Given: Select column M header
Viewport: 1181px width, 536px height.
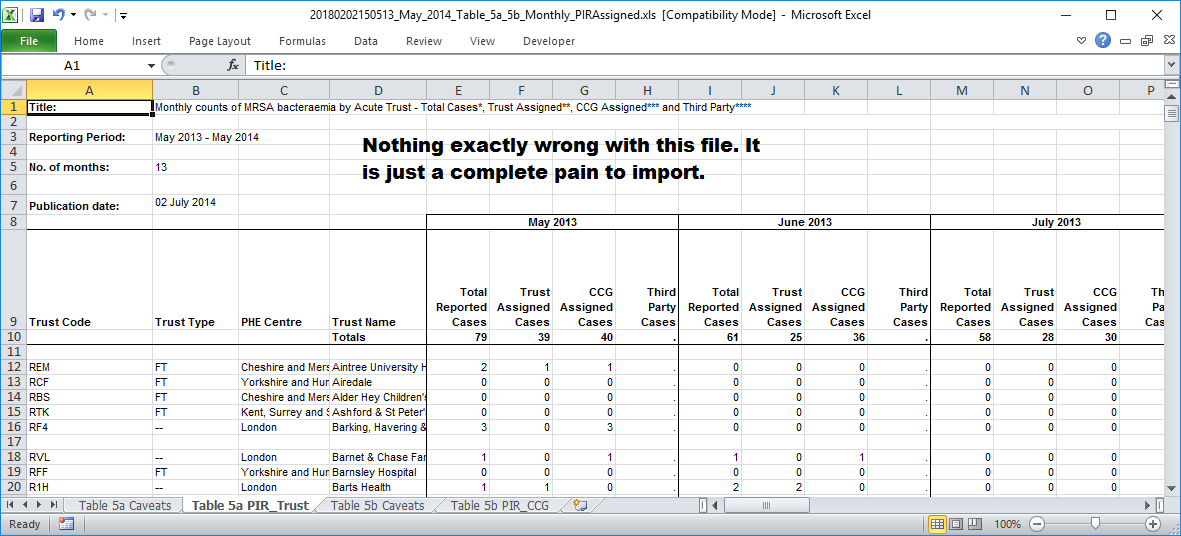Looking at the screenshot, I should pyautogui.click(x=962, y=90).
